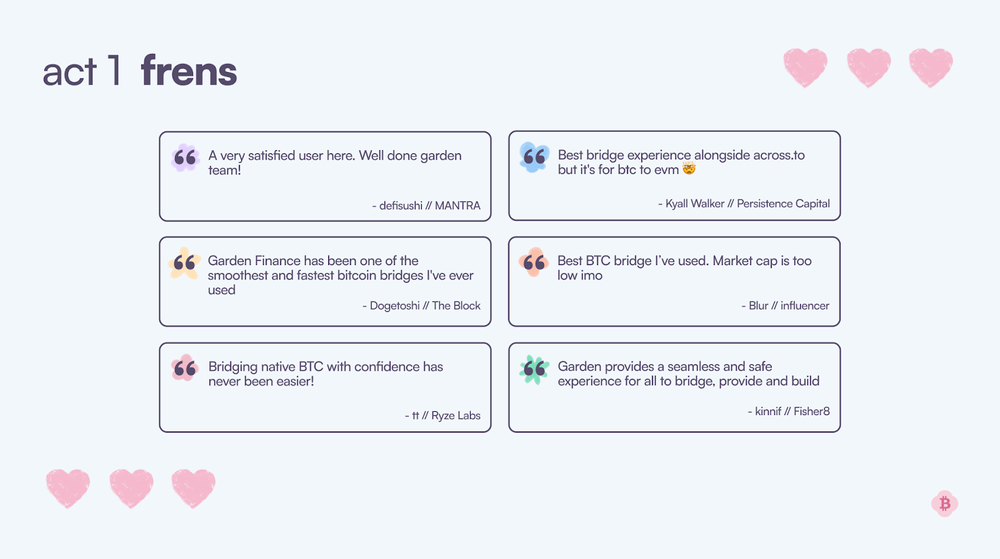The height and width of the screenshot is (559, 1000).
Task: Click the 'Blur // influencer' attribution
Action: pyautogui.click(x=785, y=305)
